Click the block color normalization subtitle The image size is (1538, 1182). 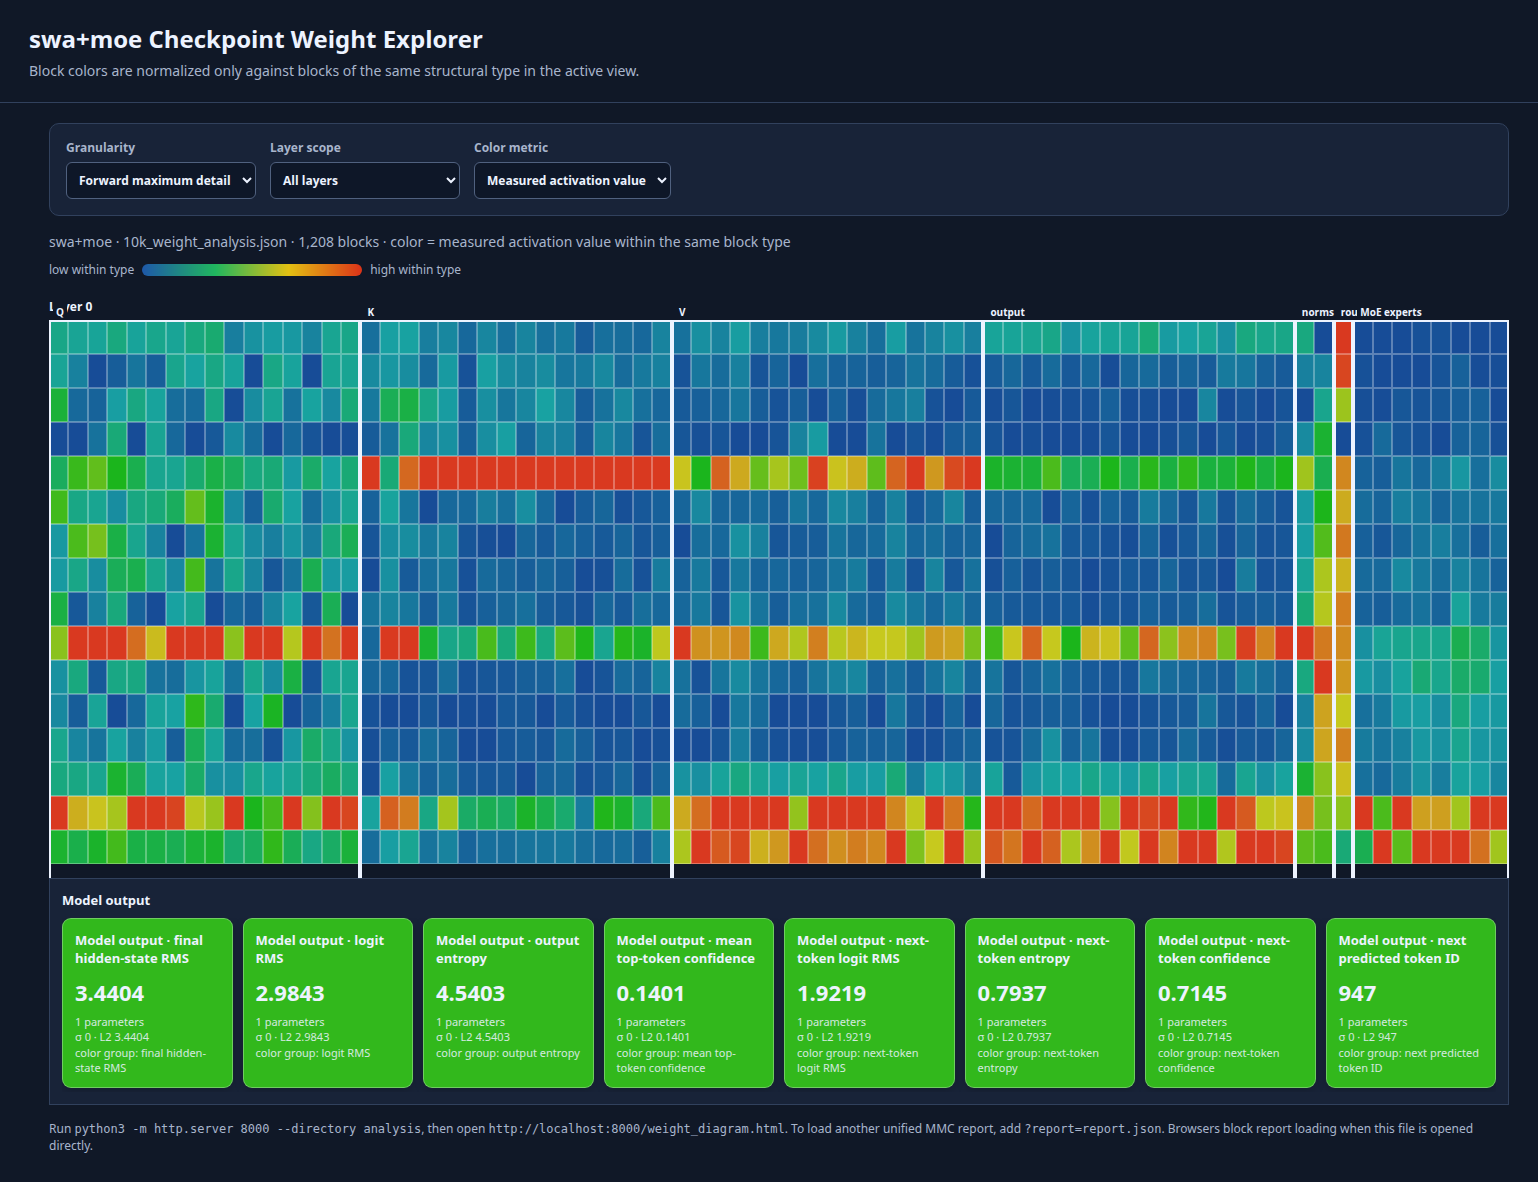[x=334, y=71]
